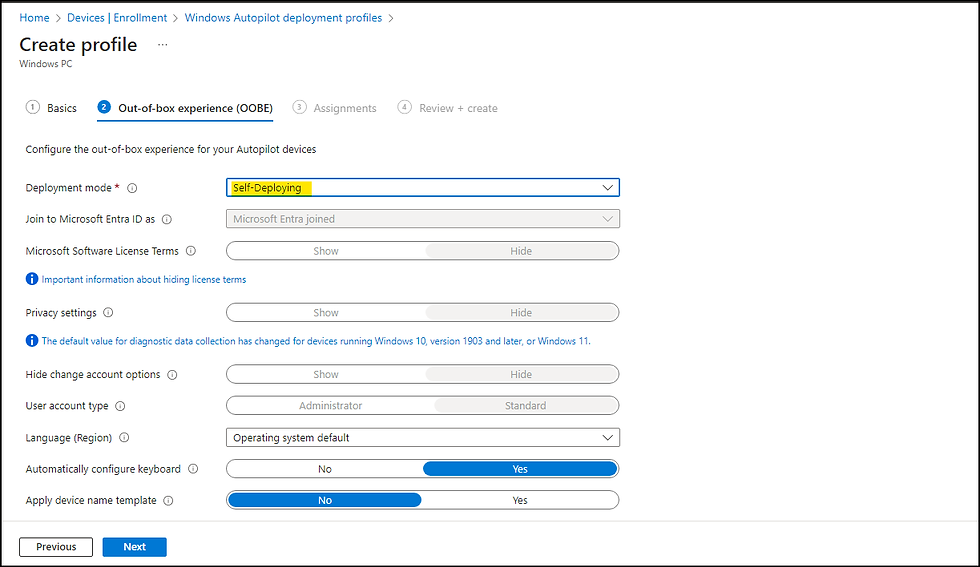This screenshot has width=980, height=567.
Task: Open info for Automatically configure keyboard
Action: (x=193, y=469)
